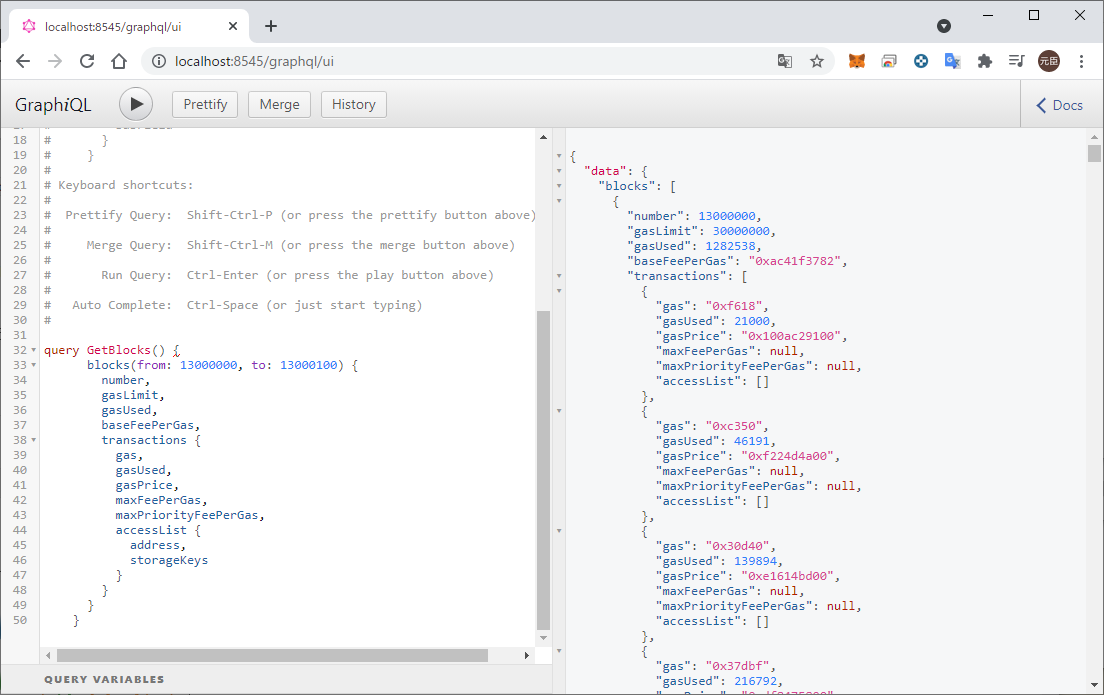This screenshot has width=1104, height=695.
Task: Click the 13000000 from value in the query
Action: click(x=208, y=365)
